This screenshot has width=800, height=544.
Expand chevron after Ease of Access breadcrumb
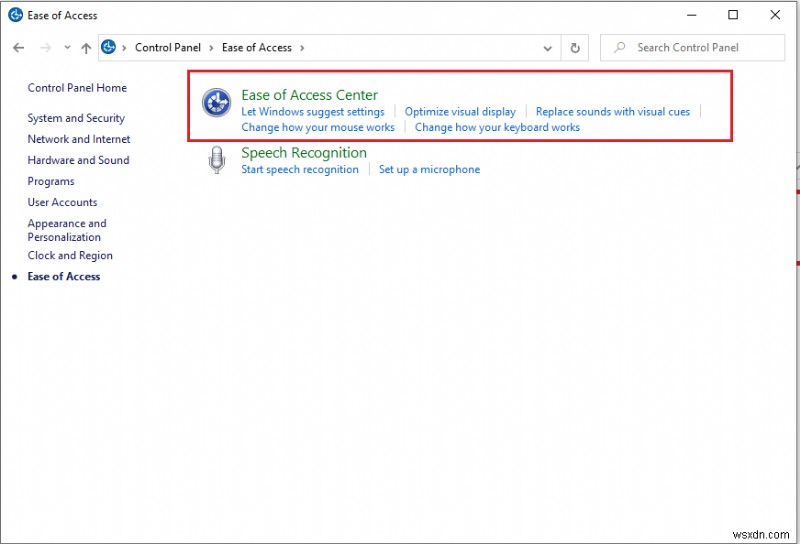pyautogui.click(x=302, y=48)
